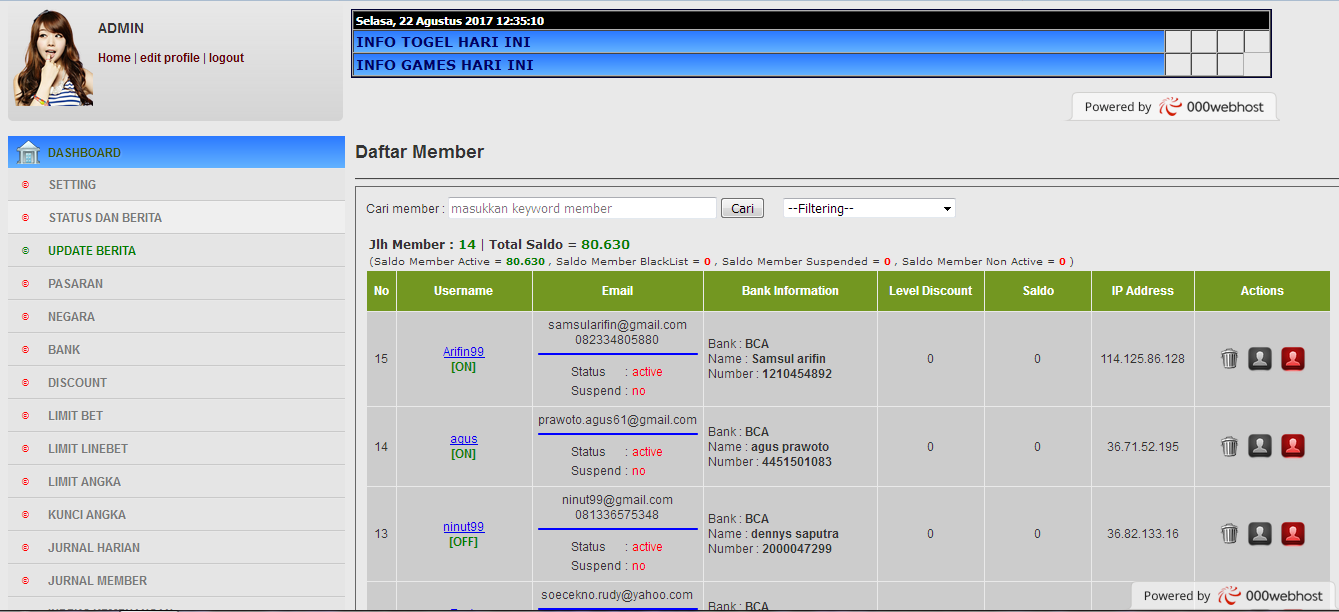Click the dark user icon for Arifin99
This screenshot has width=1339, height=612.
(x=1260, y=359)
